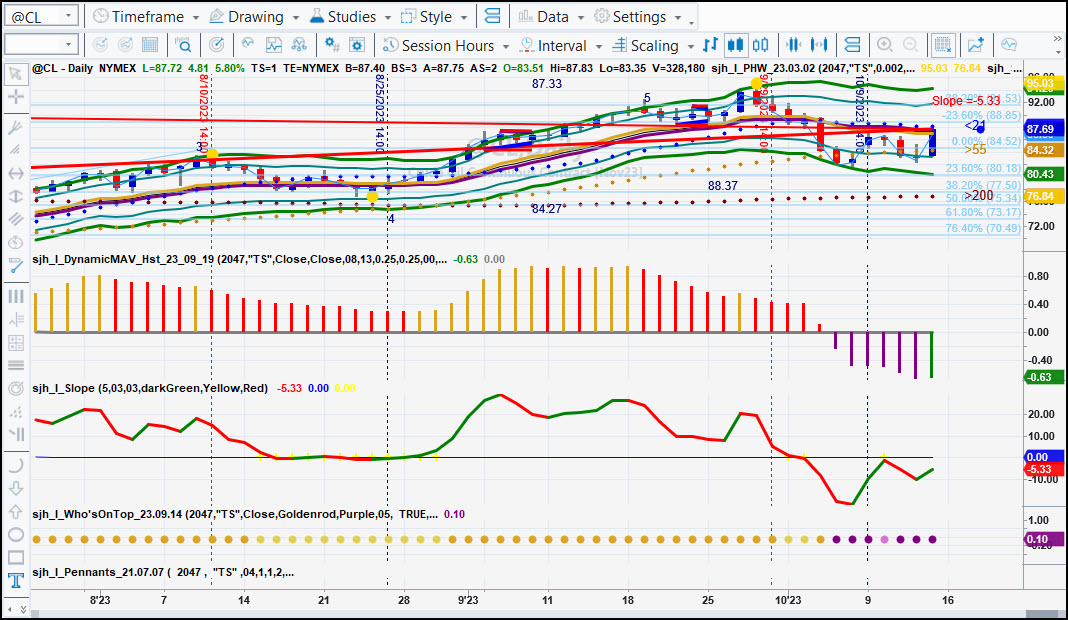Click the framed waveform chart icon

pyautogui.click(x=274, y=45)
